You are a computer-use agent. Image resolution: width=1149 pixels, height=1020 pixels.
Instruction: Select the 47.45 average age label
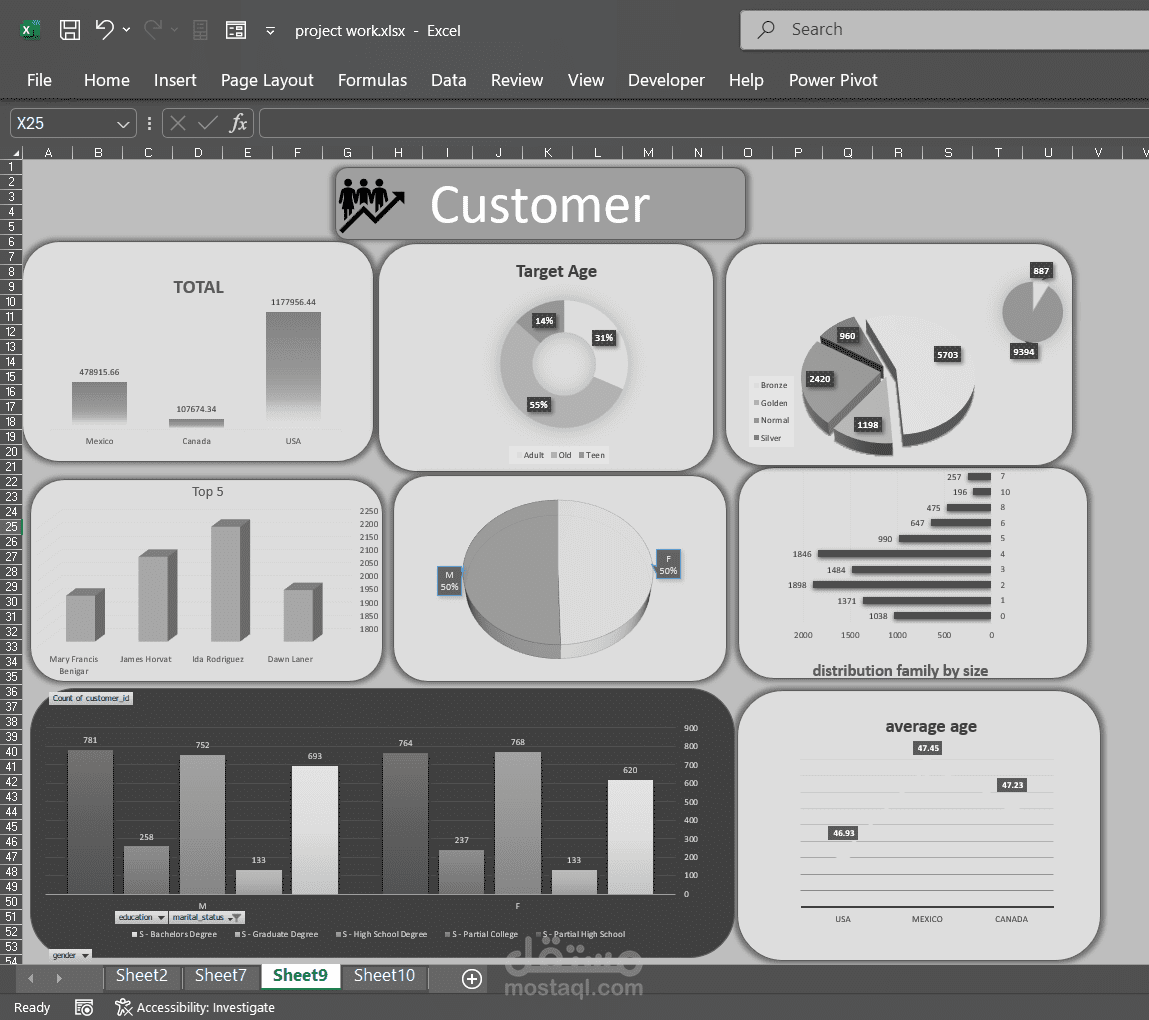[928, 748]
